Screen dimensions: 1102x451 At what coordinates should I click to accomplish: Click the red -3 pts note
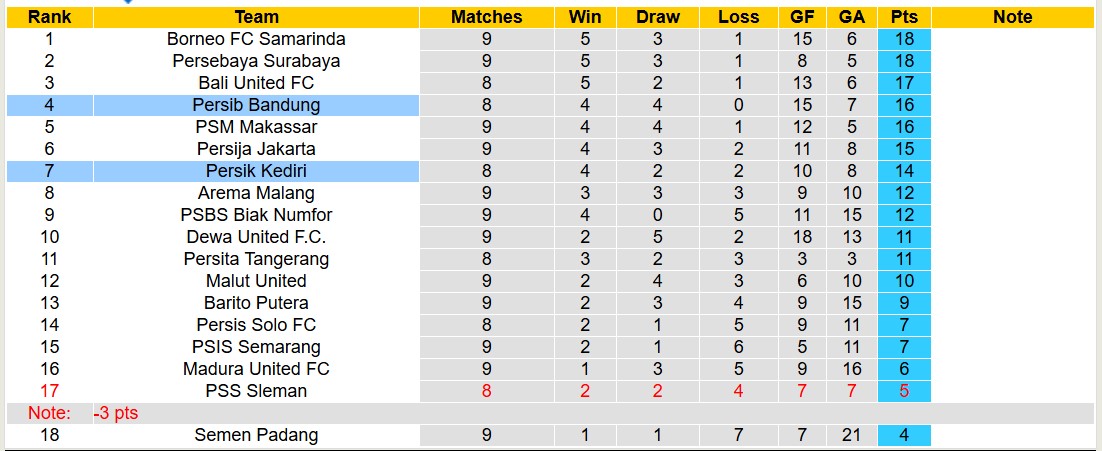pos(115,413)
